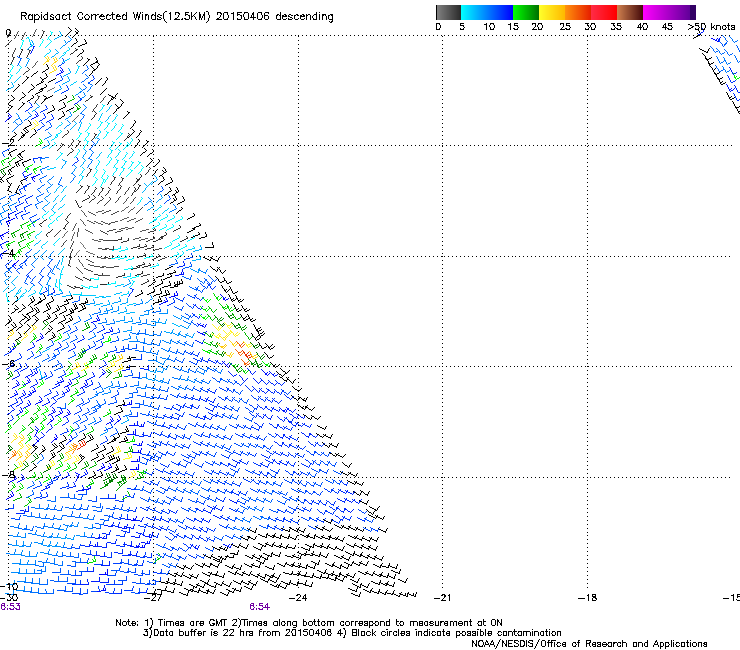The height and width of the screenshot is (650, 740).
Task: Click the '35' legend scale label
Action: tap(616, 27)
